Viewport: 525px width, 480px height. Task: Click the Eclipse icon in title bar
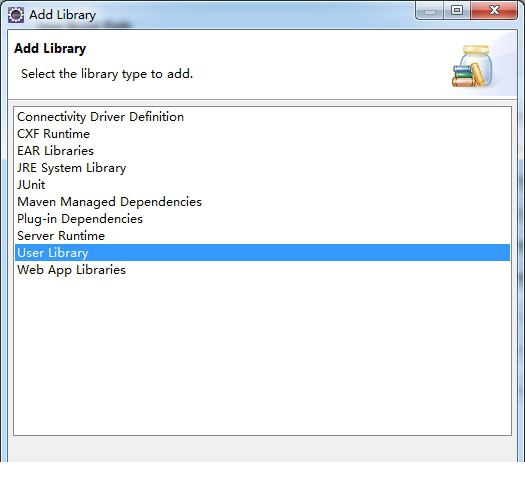(16, 15)
